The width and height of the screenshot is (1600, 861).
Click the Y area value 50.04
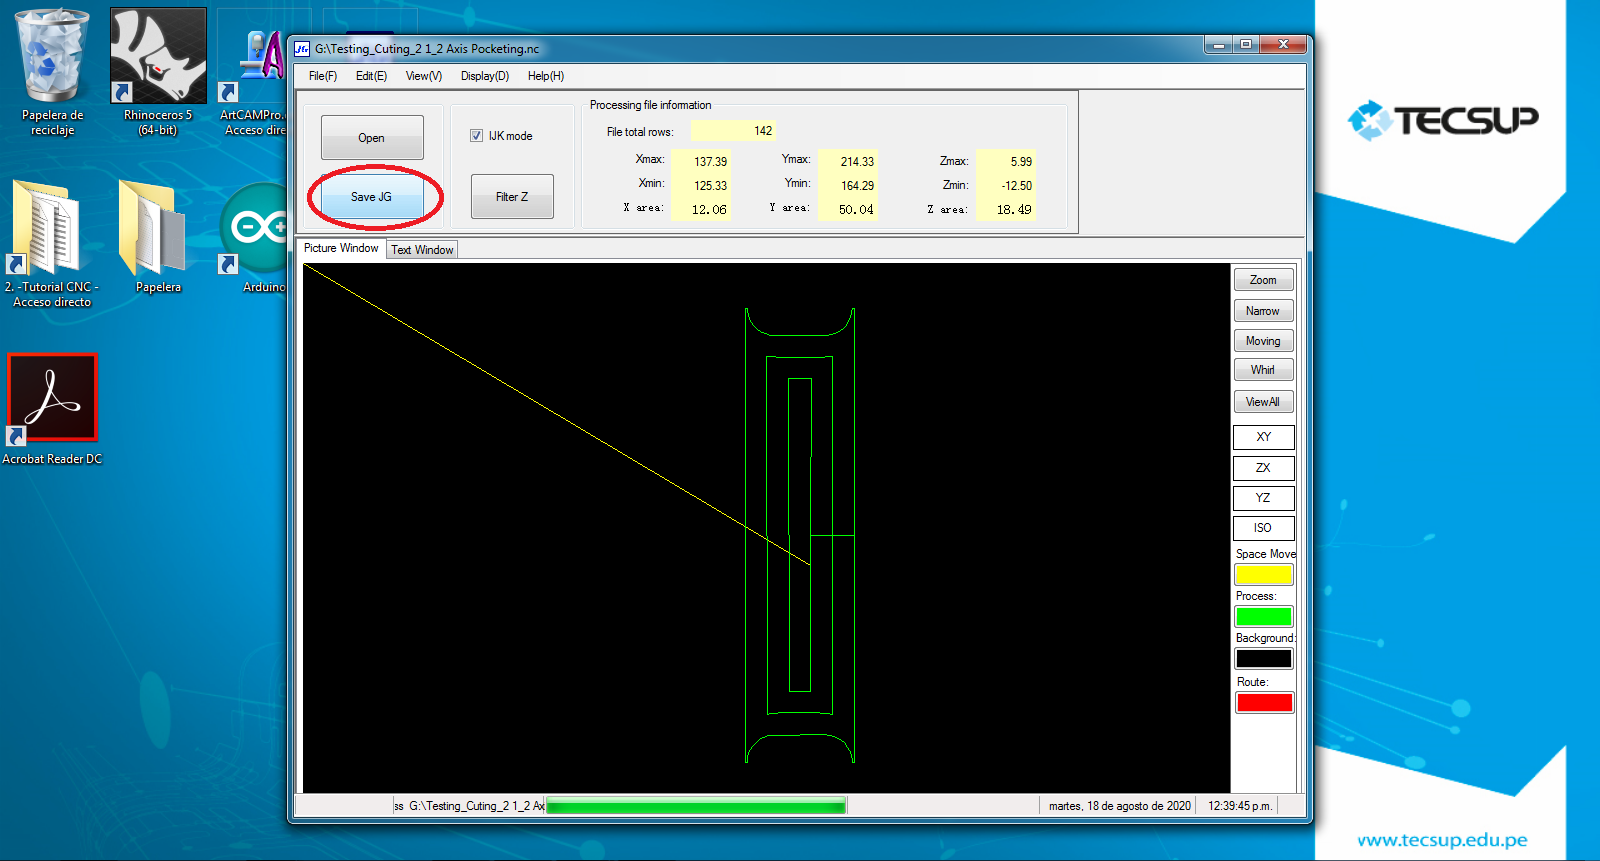click(847, 210)
